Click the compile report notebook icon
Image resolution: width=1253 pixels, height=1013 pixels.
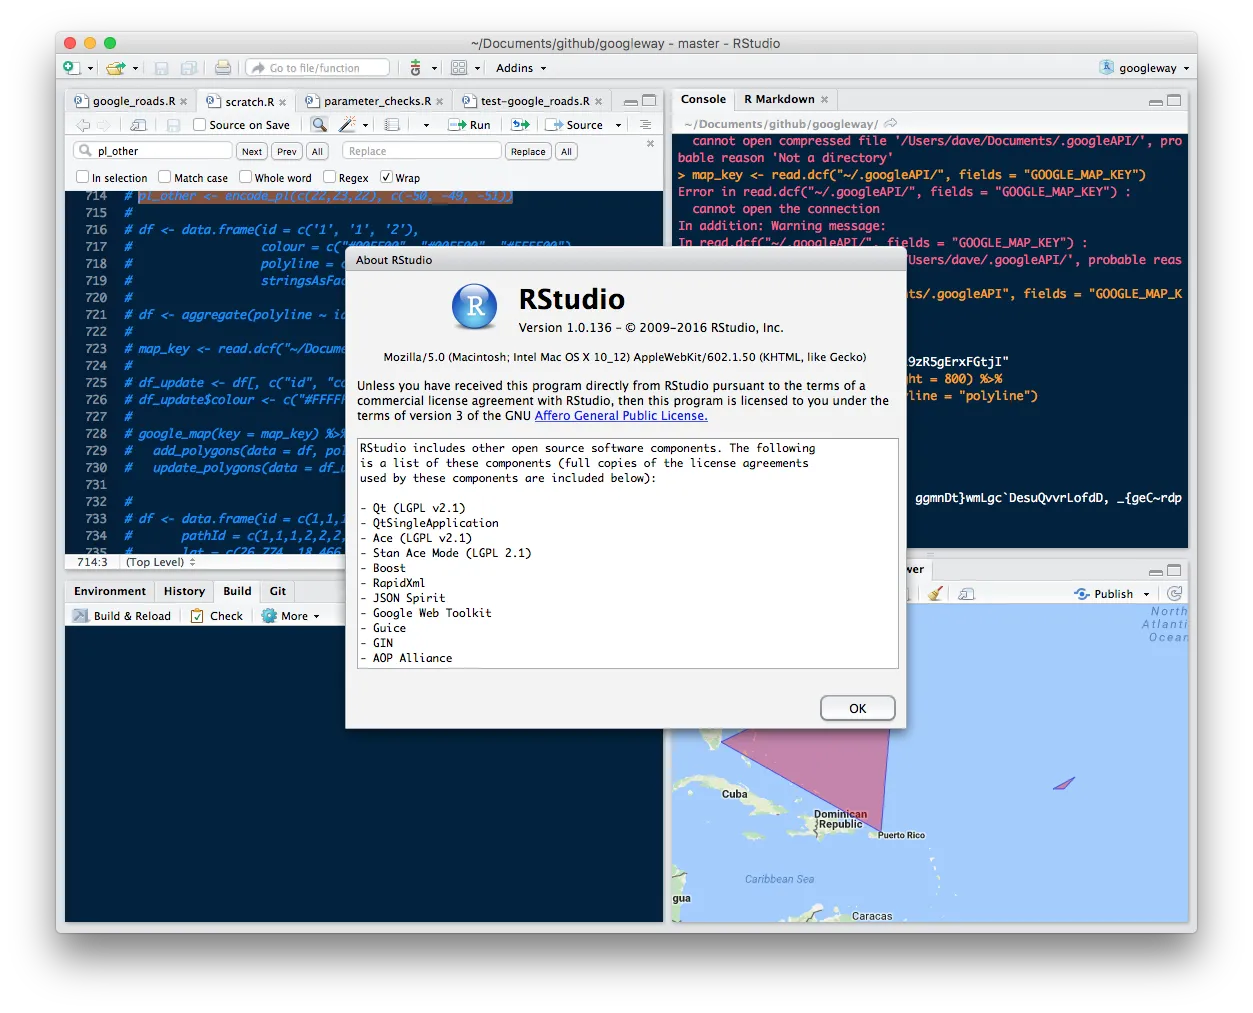click(392, 125)
